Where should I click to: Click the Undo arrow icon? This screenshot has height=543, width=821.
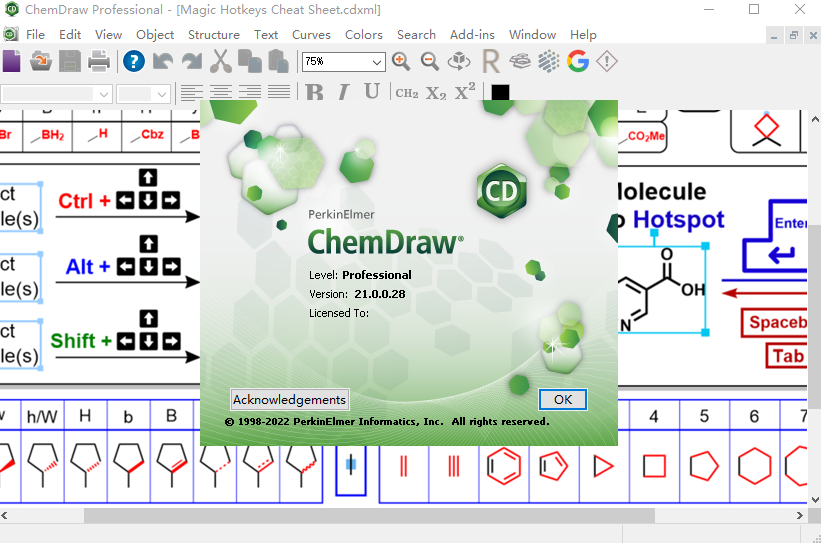pos(163,61)
